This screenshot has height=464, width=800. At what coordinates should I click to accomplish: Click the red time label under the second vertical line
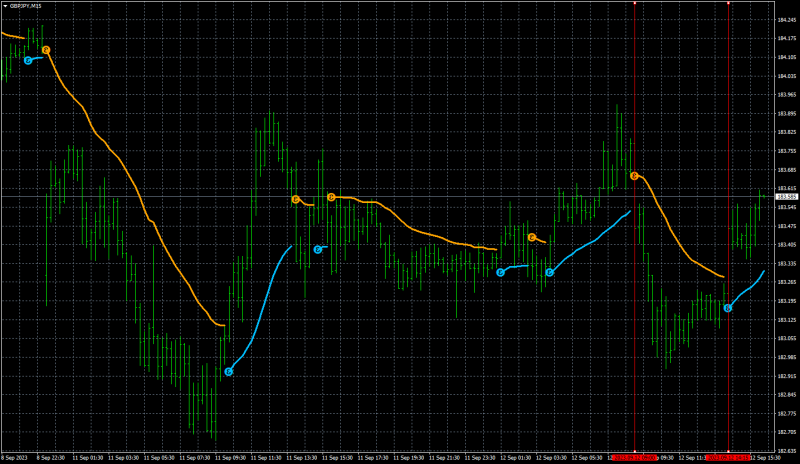click(x=728, y=458)
